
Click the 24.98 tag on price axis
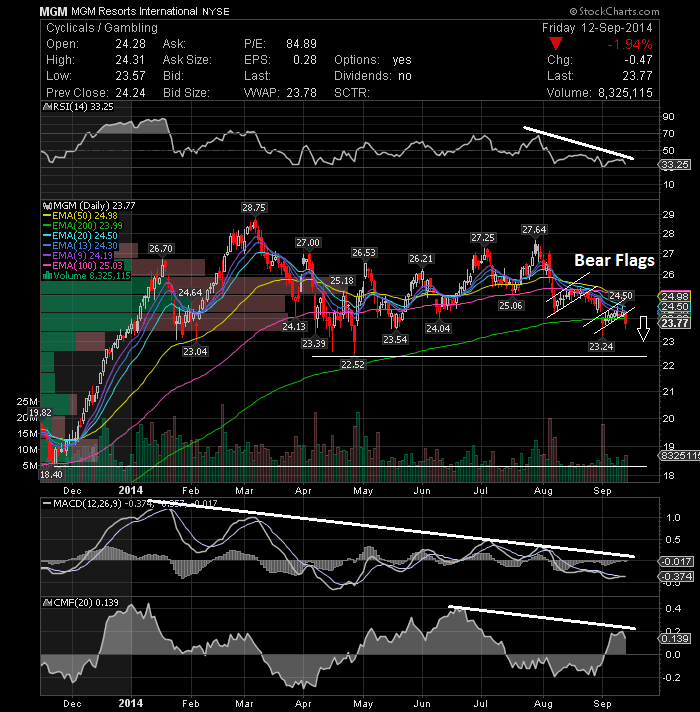[x=675, y=296]
